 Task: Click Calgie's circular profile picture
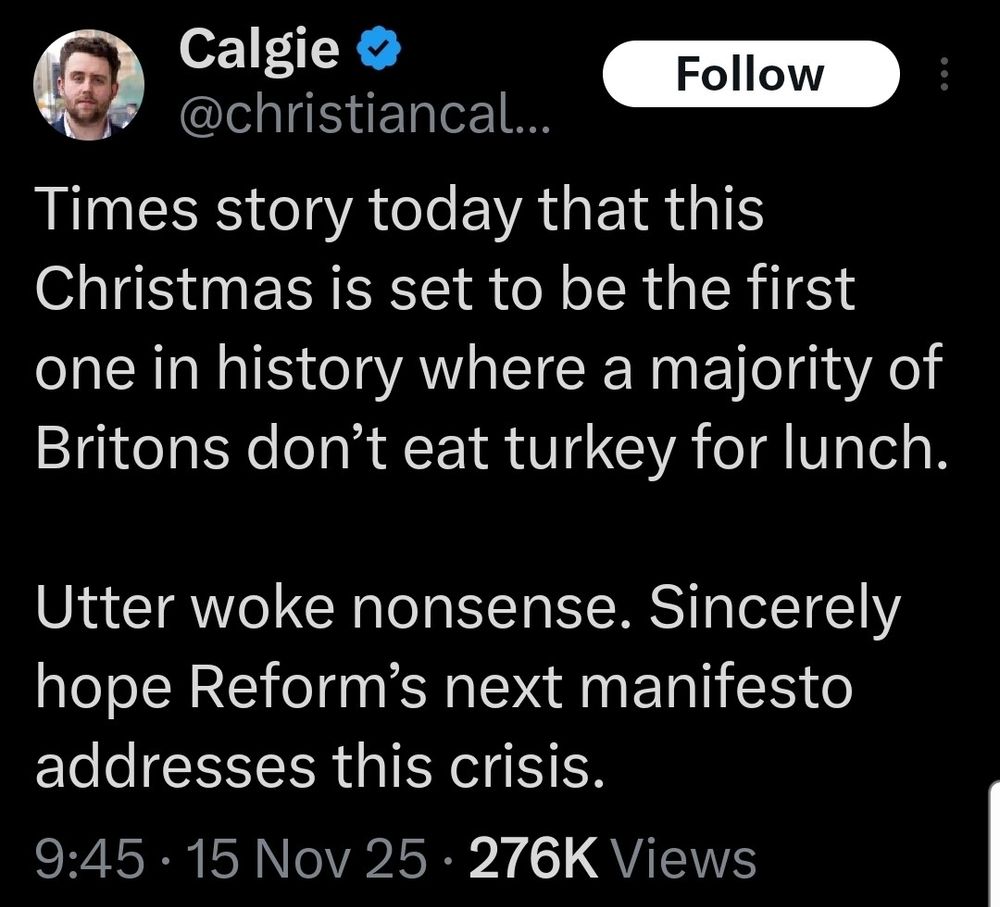(91, 86)
